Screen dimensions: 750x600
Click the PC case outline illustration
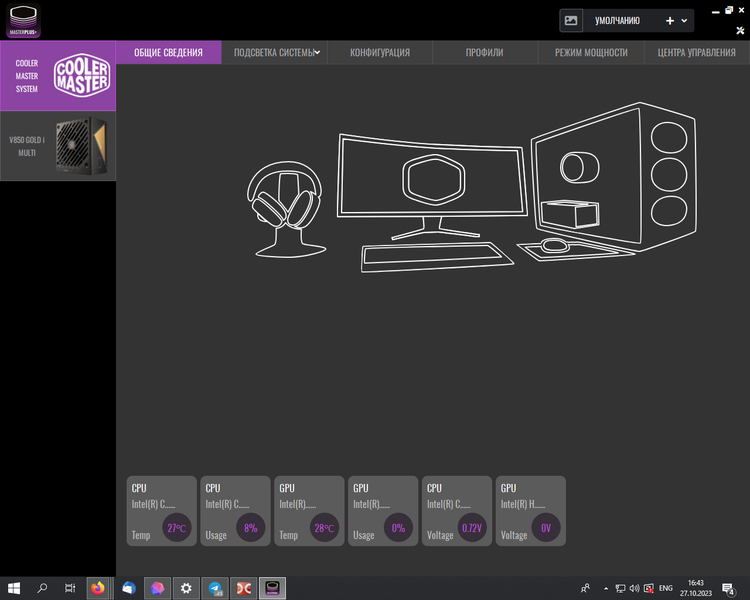pos(614,176)
